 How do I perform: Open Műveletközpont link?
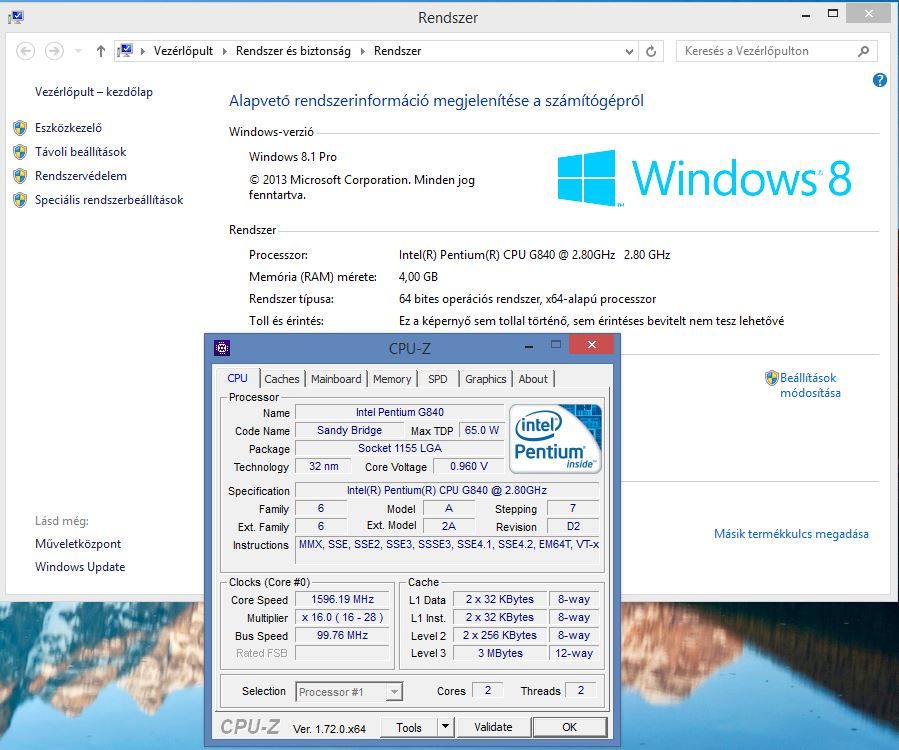(x=78, y=544)
